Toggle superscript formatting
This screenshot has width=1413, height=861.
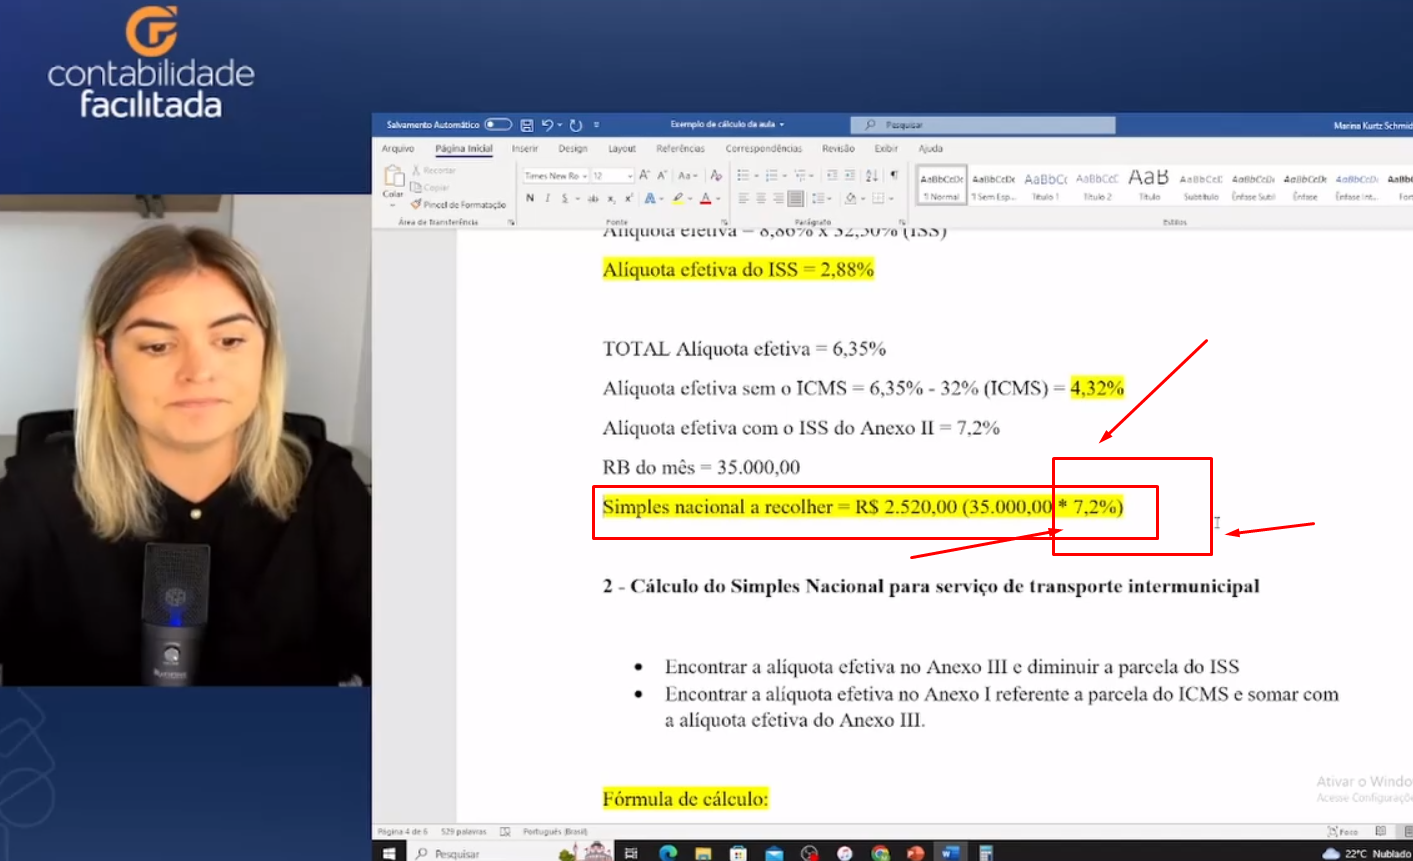pyautogui.click(x=629, y=198)
